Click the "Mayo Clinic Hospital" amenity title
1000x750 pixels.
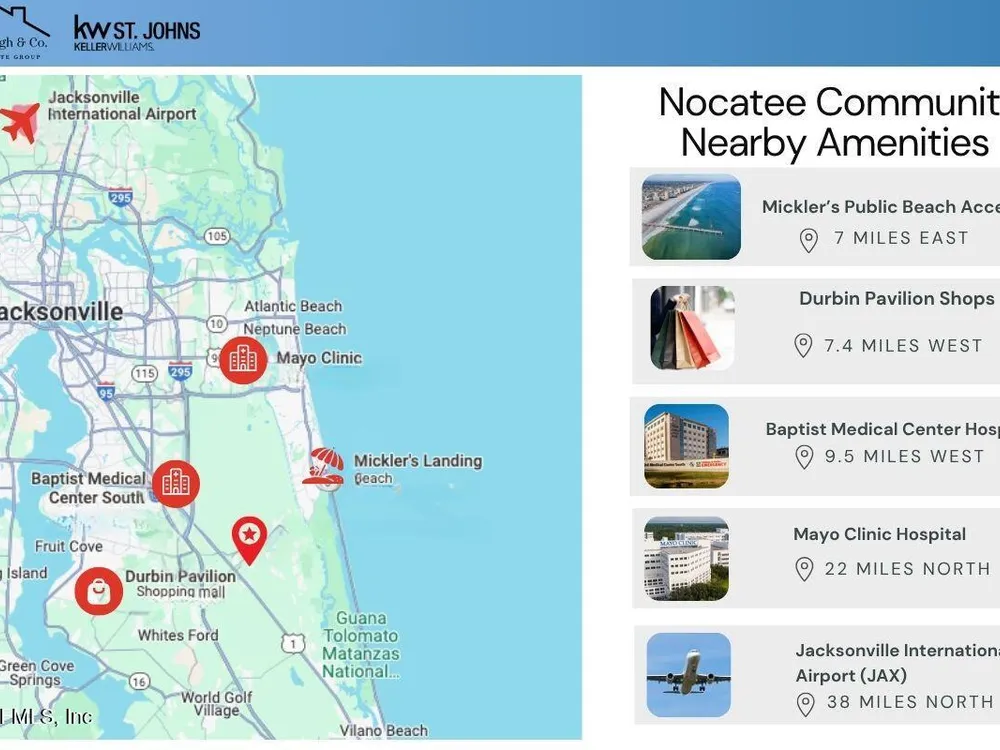click(879, 534)
